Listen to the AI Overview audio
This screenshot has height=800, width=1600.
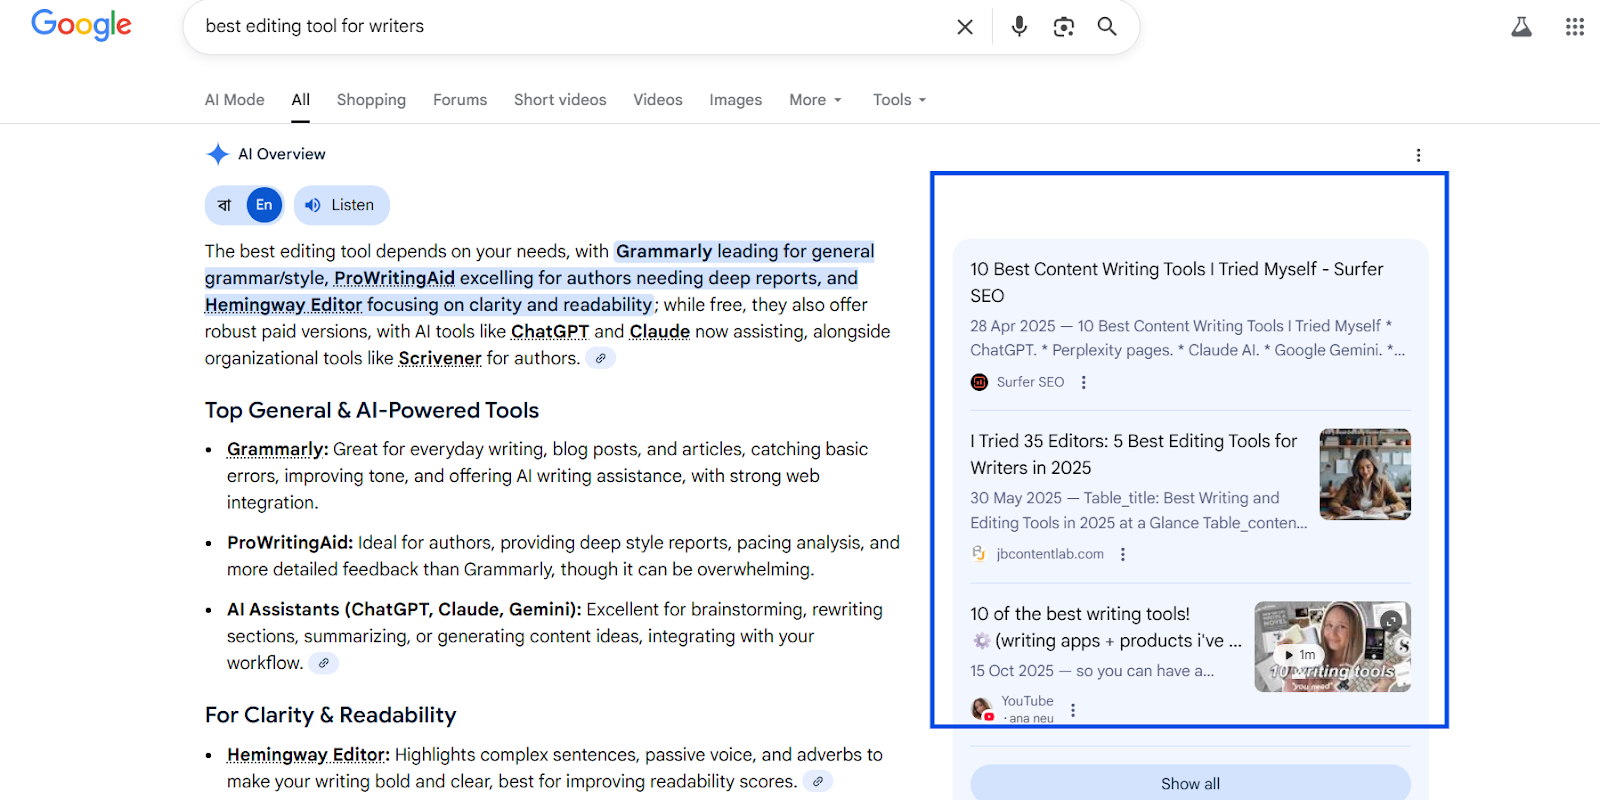coord(341,205)
